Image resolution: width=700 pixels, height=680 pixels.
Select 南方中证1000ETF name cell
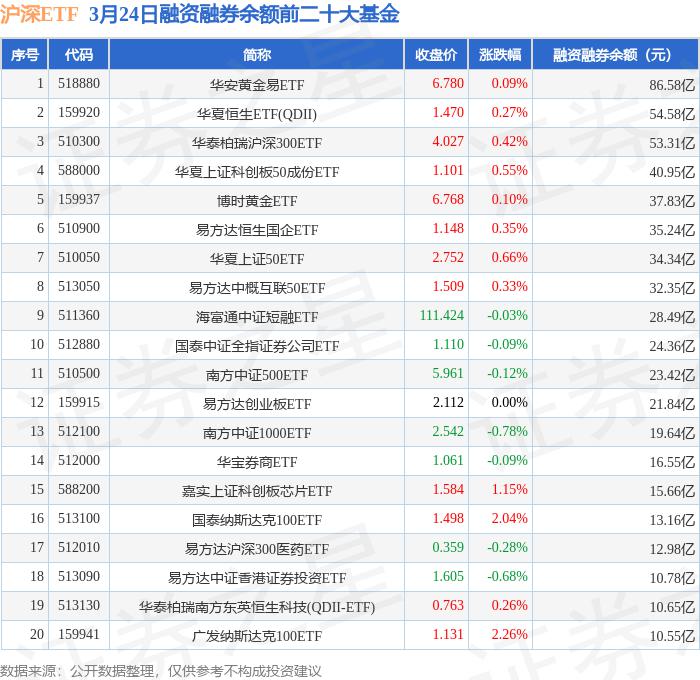257,433
